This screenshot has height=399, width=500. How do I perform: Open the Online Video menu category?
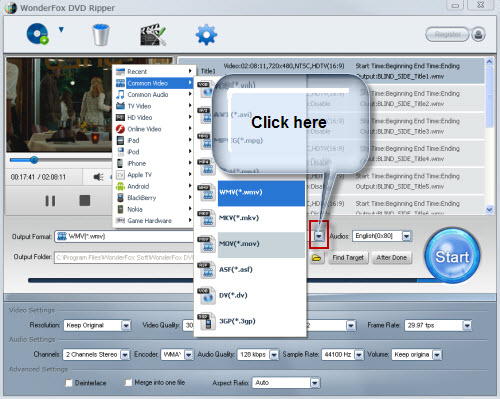[x=154, y=129]
